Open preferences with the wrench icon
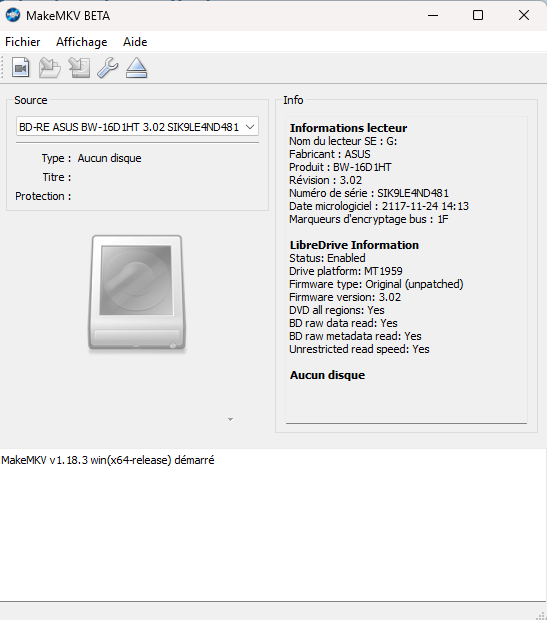Viewport: 547px width, 620px height. (x=108, y=68)
